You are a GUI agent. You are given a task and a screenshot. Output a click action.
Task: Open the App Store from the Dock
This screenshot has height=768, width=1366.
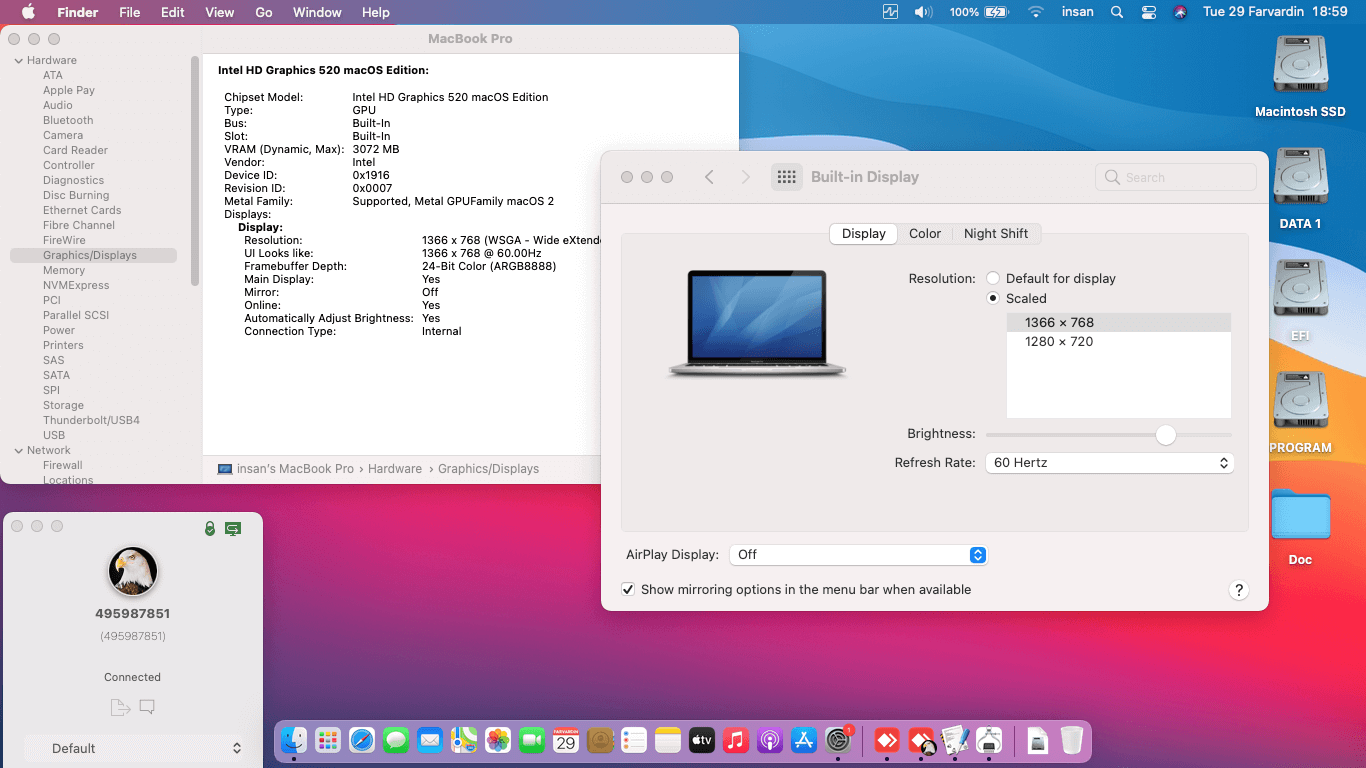[x=804, y=740]
